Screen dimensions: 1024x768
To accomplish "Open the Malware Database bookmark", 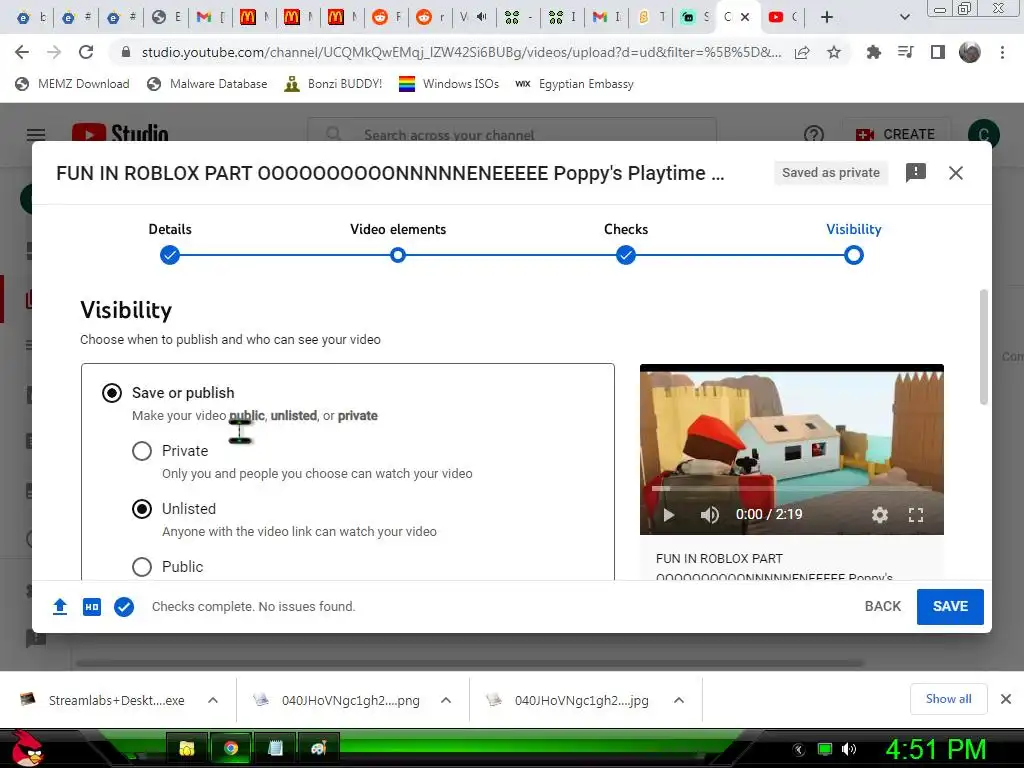I will 207,84.
